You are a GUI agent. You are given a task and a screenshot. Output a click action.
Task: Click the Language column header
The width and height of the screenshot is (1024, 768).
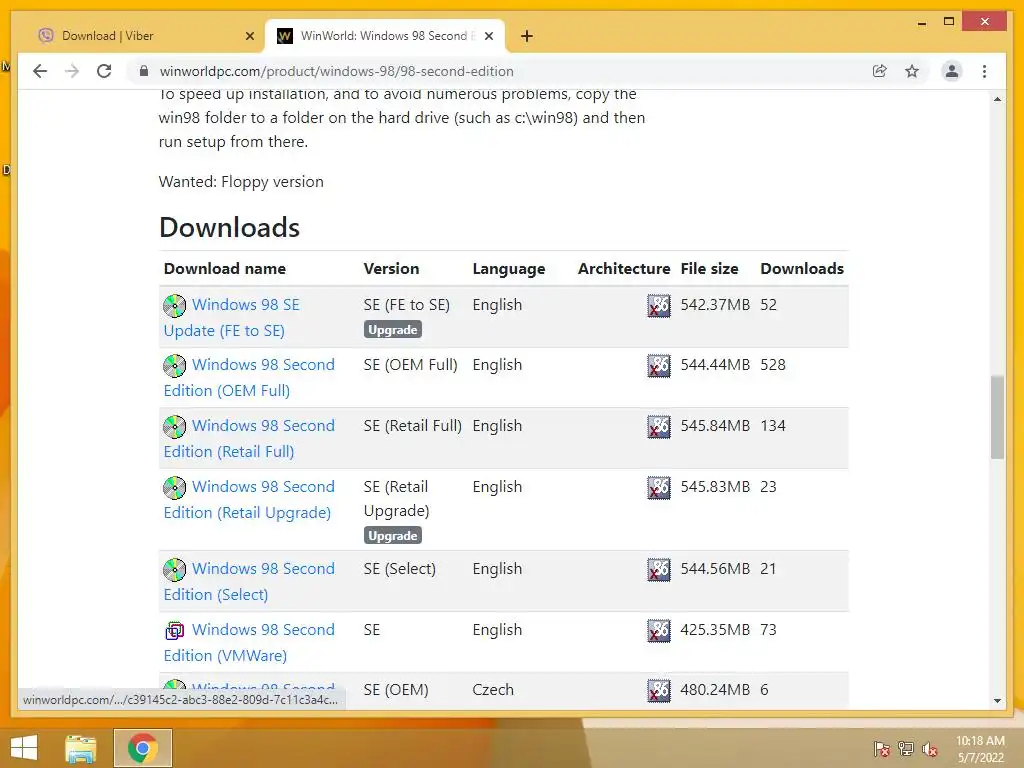[x=509, y=269]
